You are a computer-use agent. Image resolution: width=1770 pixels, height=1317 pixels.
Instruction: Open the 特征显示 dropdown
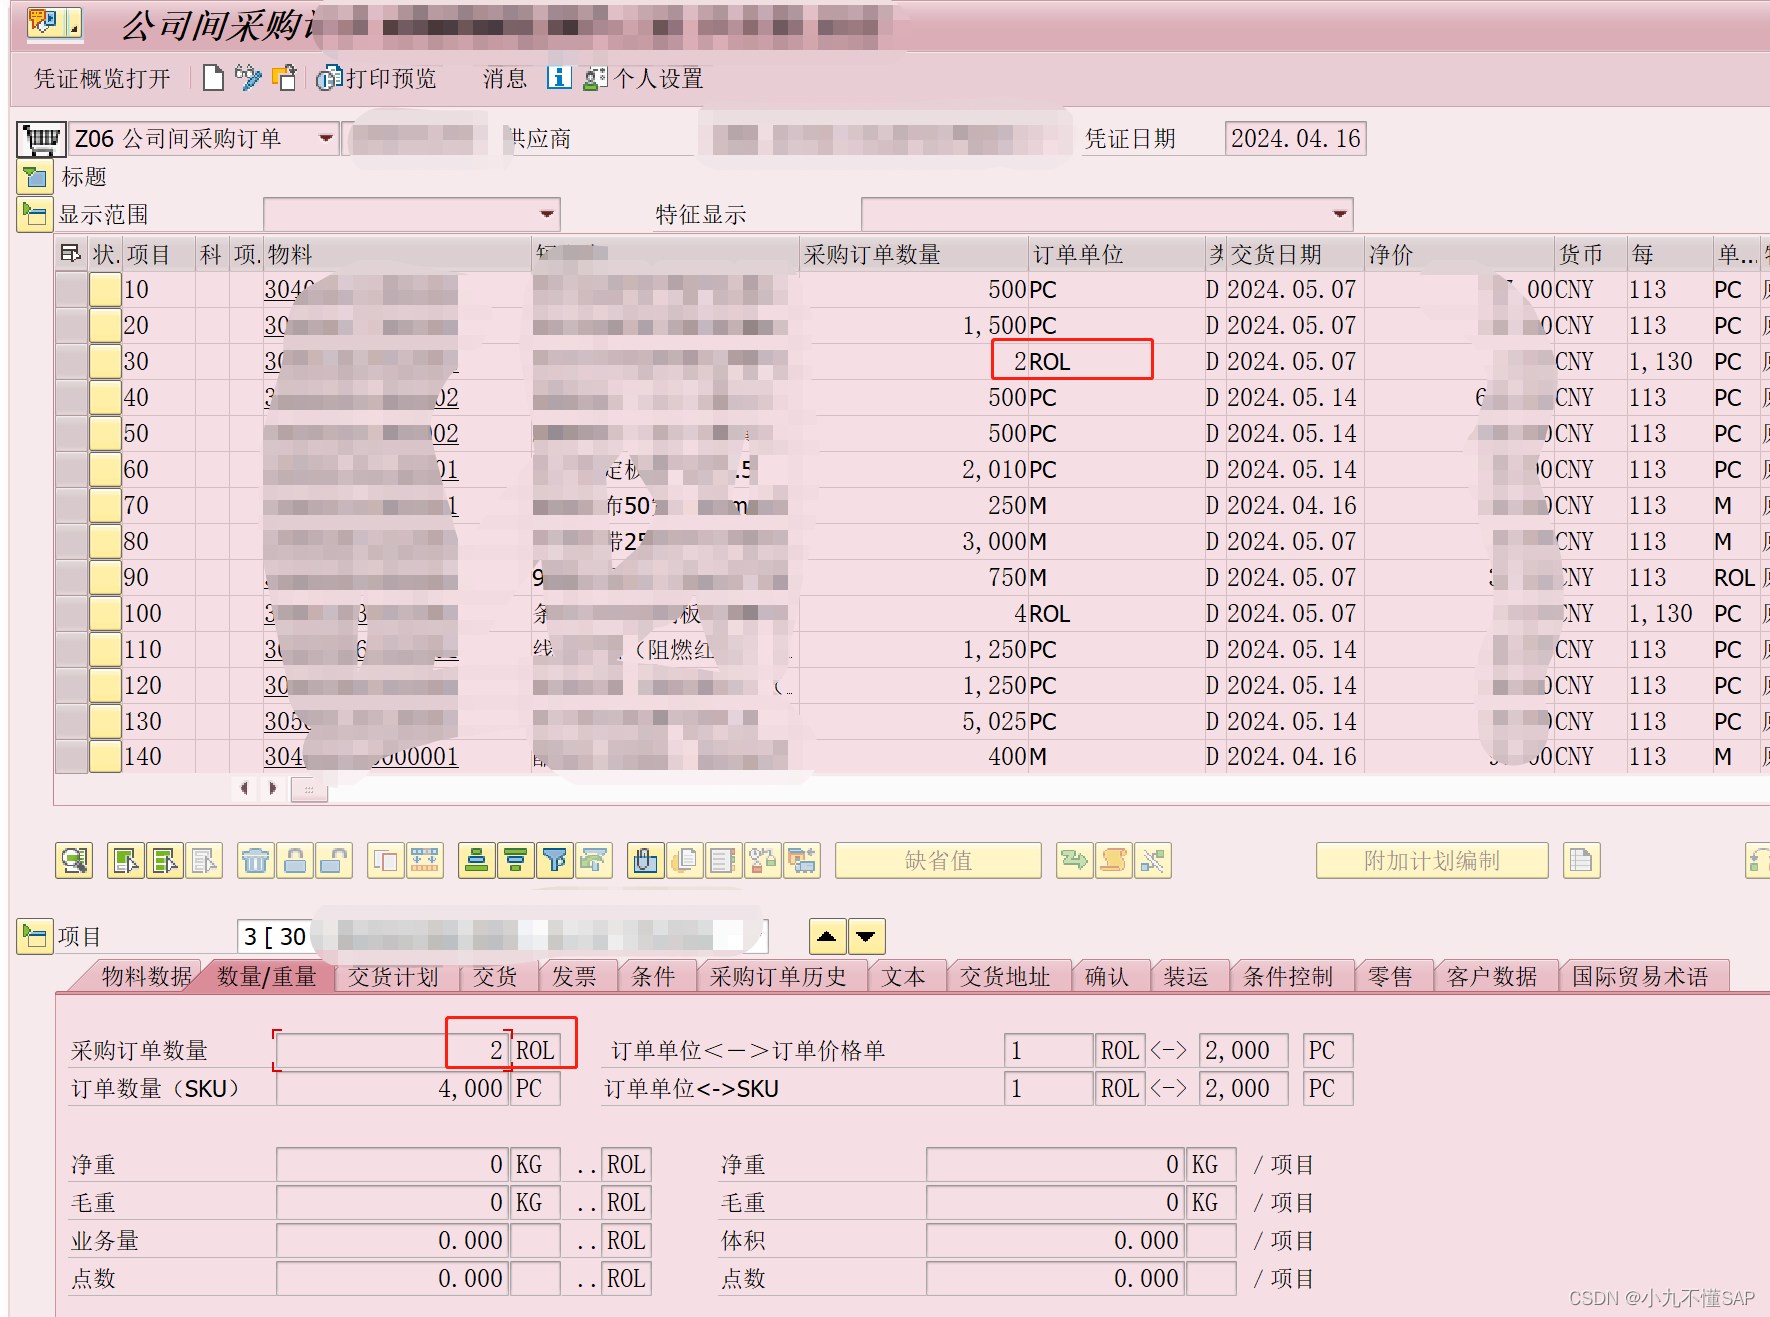[1339, 213]
